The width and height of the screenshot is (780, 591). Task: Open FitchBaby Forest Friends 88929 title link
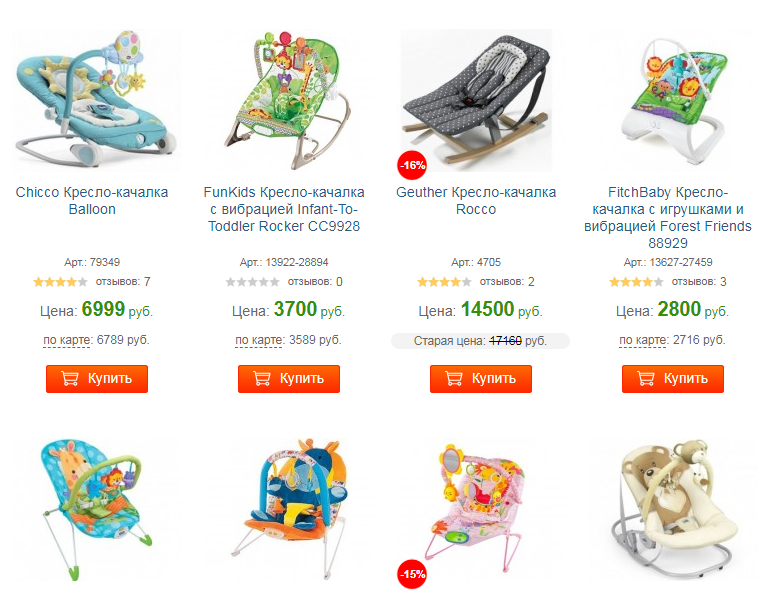coord(668,217)
